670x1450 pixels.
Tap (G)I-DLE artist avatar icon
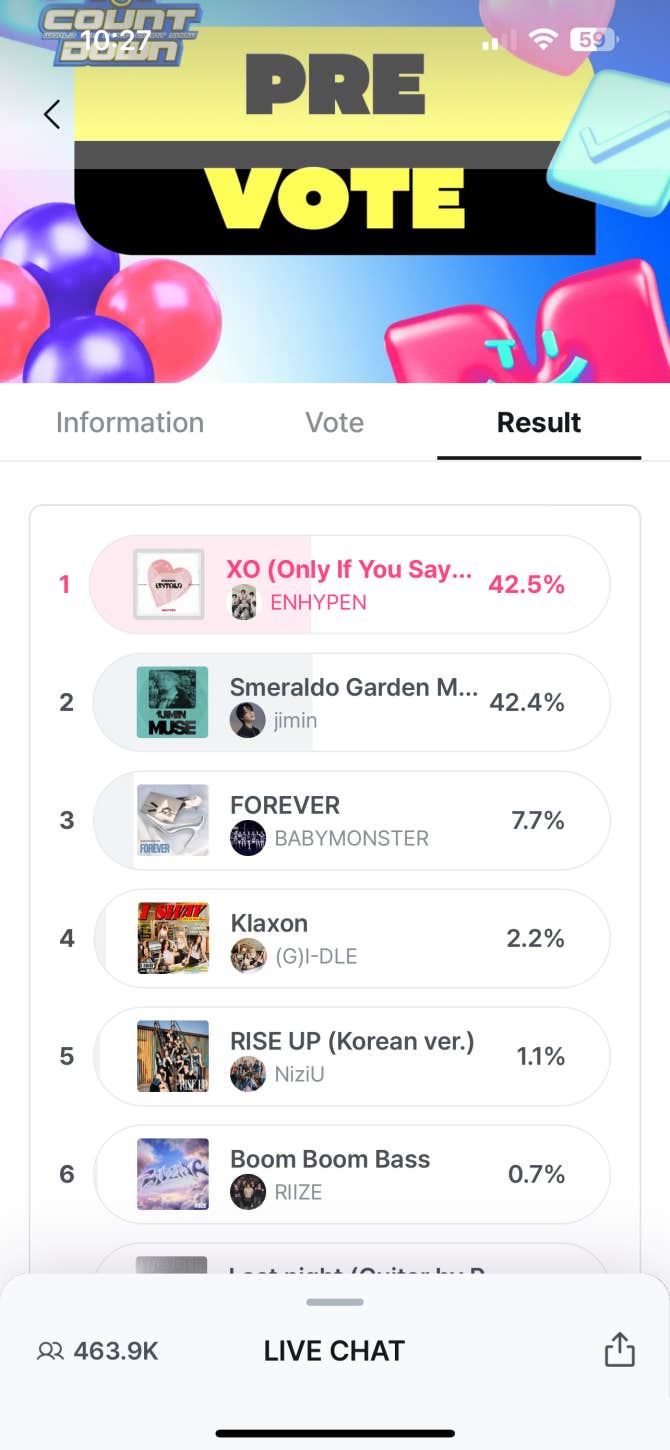pyautogui.click(x=248, y=956)
